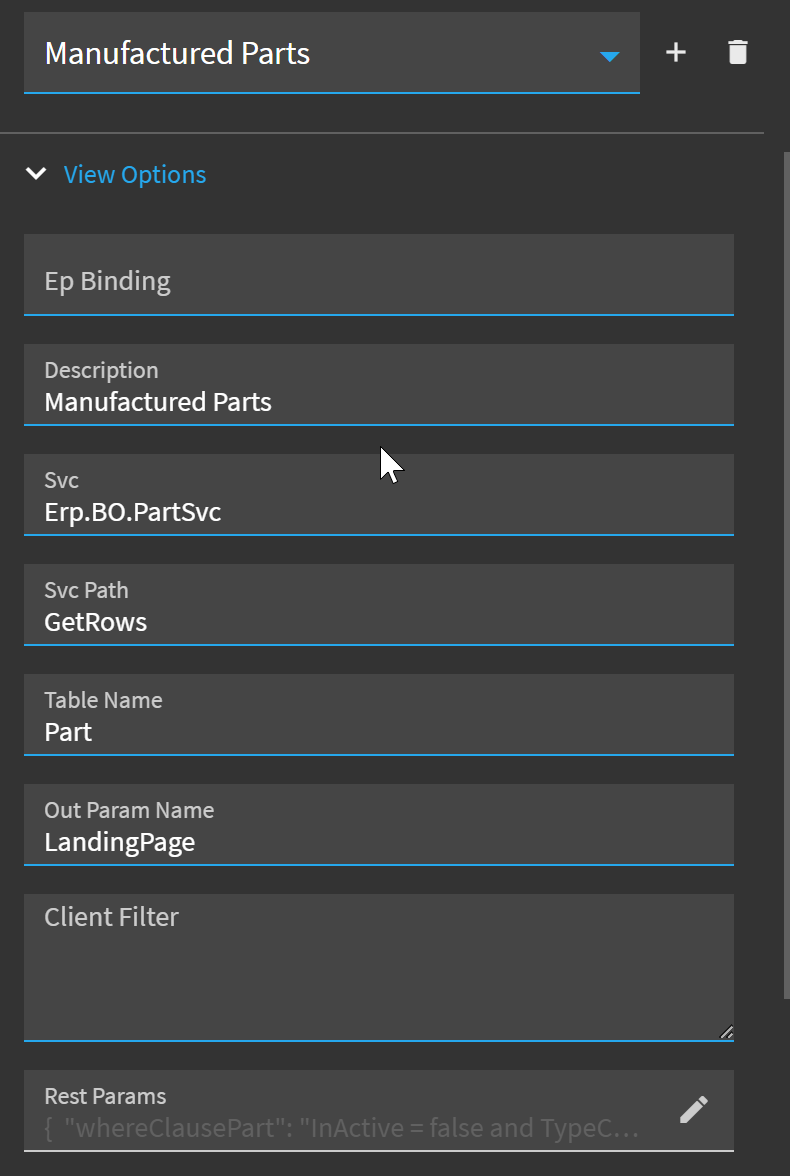Click inside the Client Filter text area
The image size is (790, 1176).
(379, 968)
